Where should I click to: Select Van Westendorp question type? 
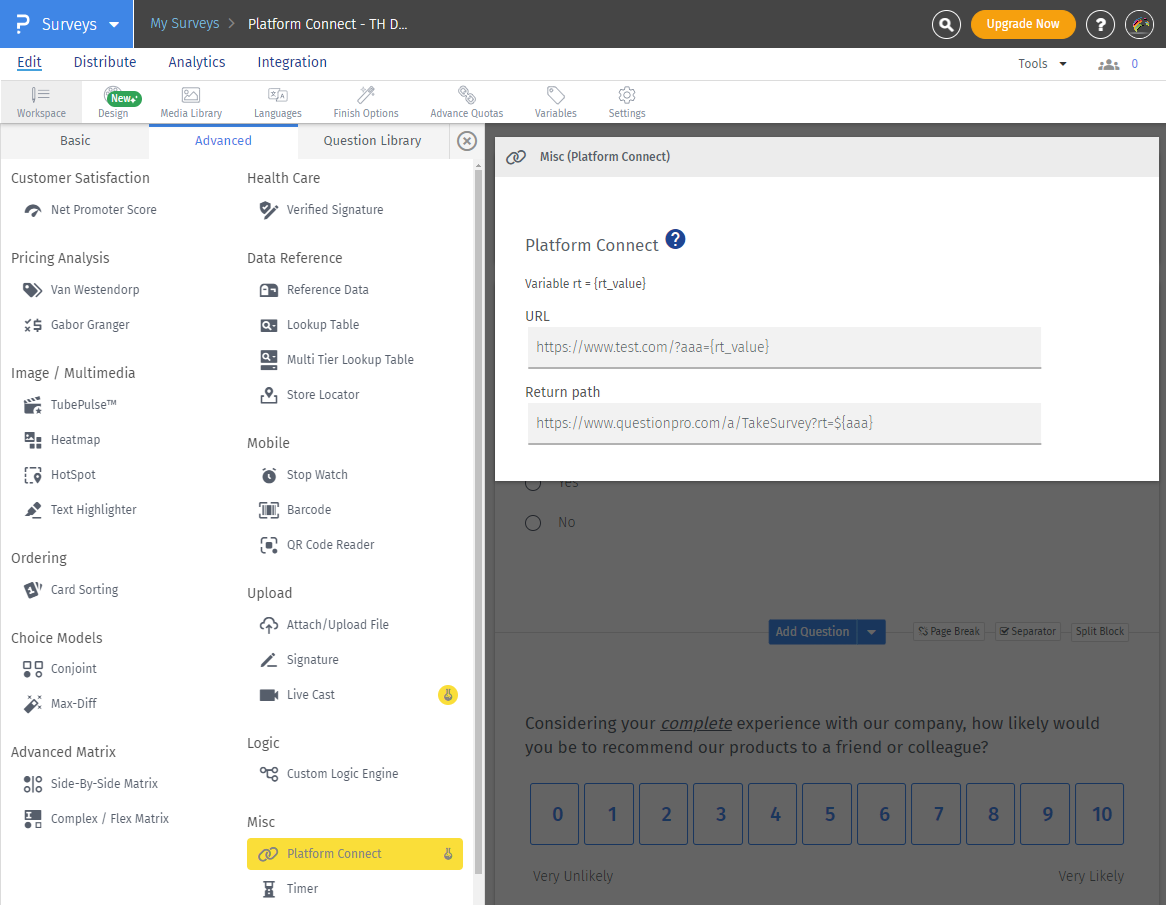coord(81,289)
